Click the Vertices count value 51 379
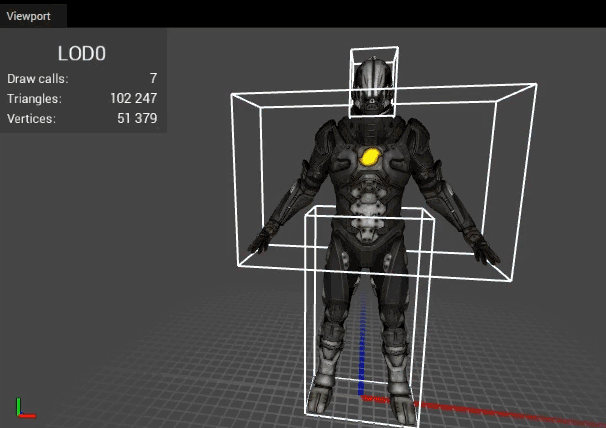Viewport: 606px width, 428px height. point(138,118)
